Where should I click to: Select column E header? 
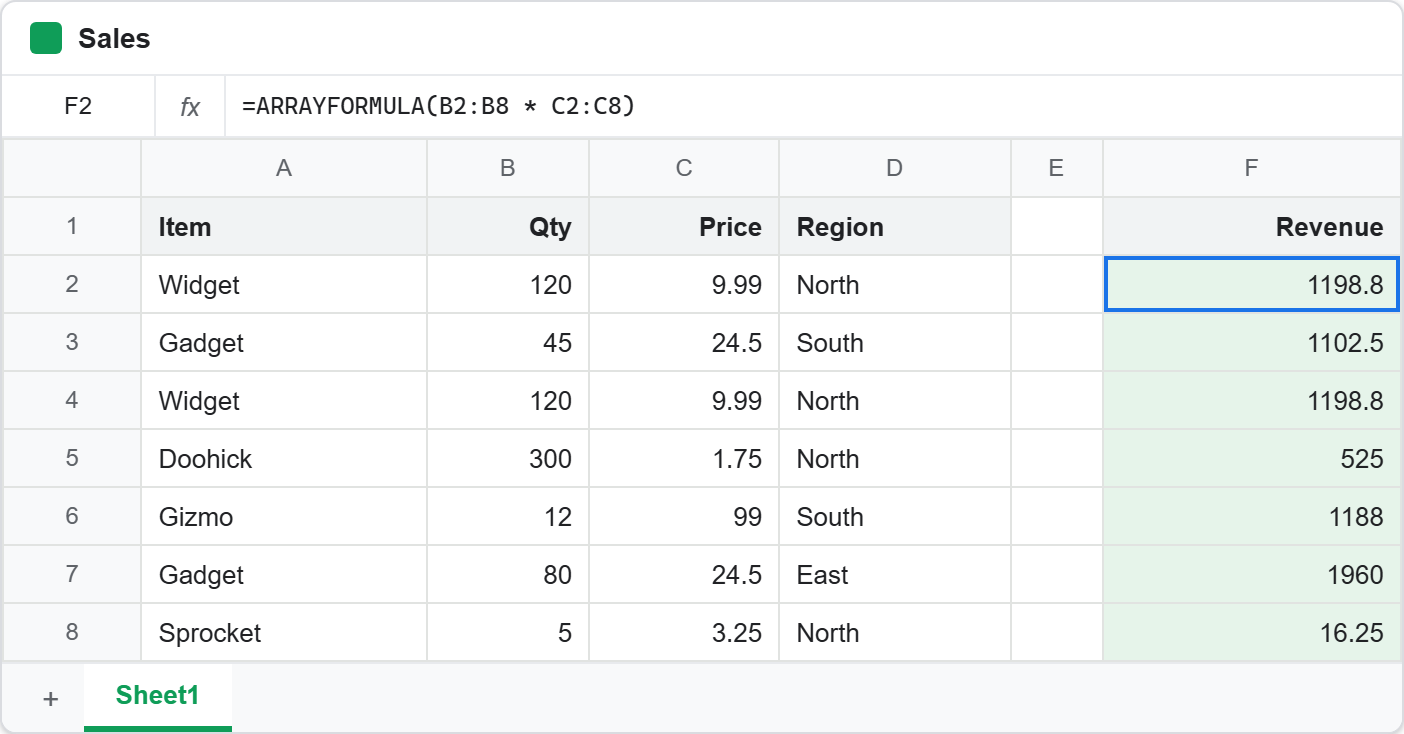[1057, 168]
